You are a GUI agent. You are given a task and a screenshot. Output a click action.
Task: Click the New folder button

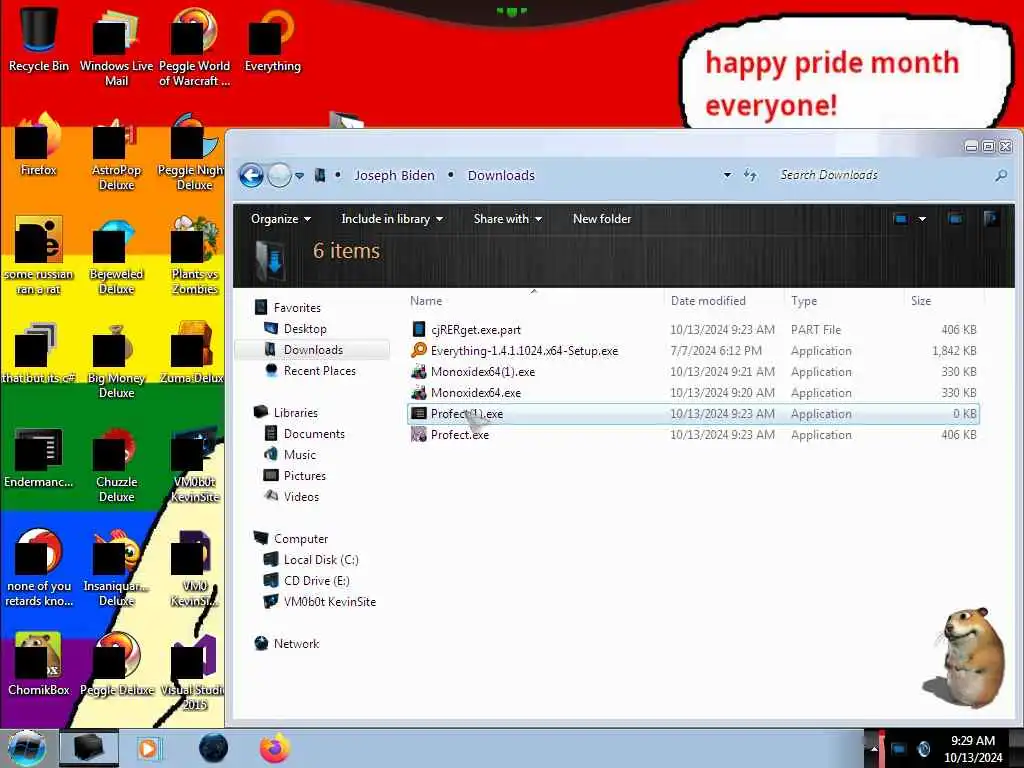[601, 219]
